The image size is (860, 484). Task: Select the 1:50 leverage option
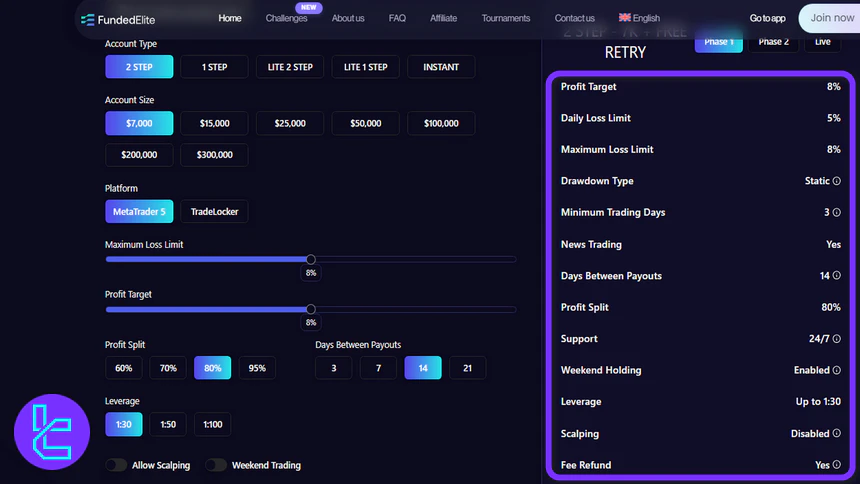[x=168, y=424]
